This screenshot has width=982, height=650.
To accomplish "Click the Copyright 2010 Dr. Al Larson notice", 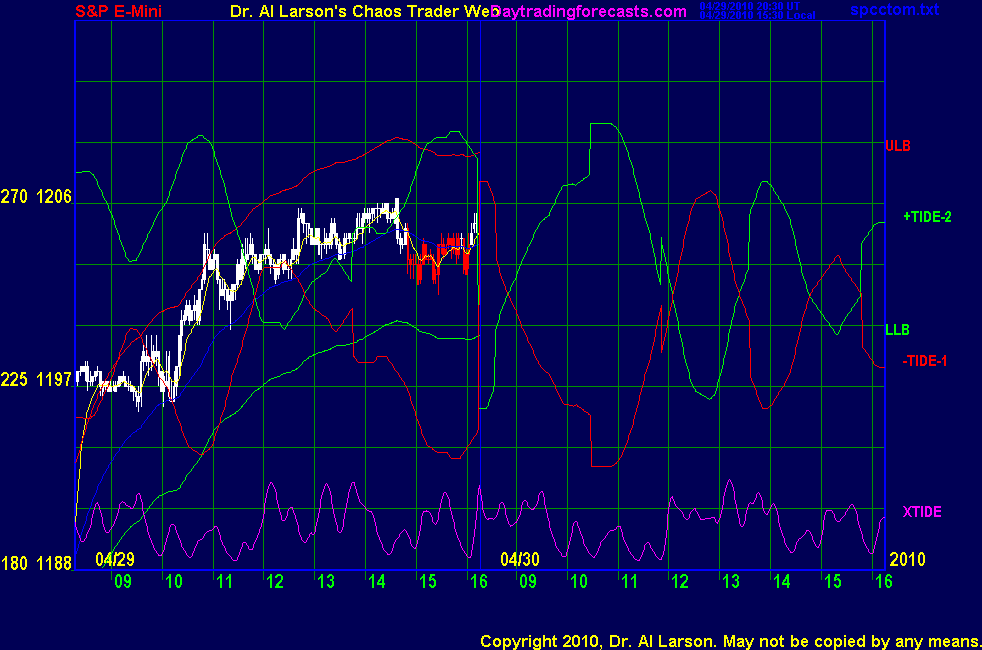I will tap(731, 641).
